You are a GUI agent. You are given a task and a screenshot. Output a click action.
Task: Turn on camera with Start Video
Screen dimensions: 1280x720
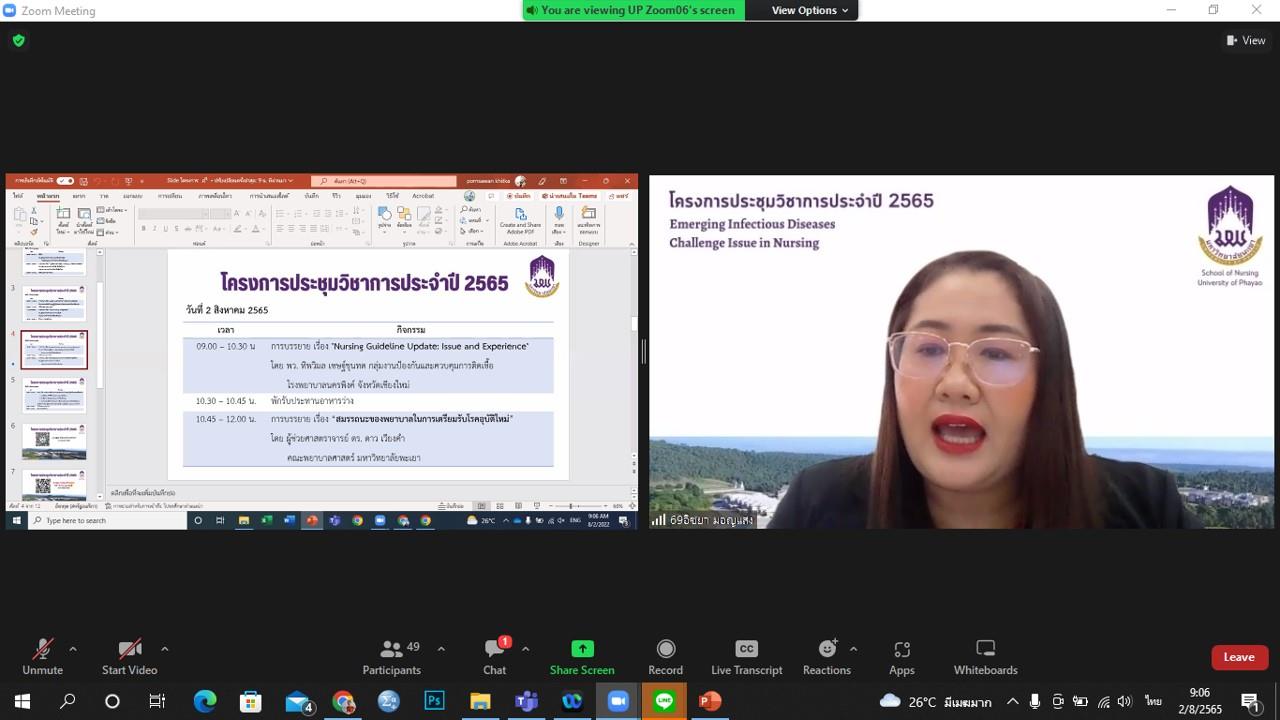[129, 657]
